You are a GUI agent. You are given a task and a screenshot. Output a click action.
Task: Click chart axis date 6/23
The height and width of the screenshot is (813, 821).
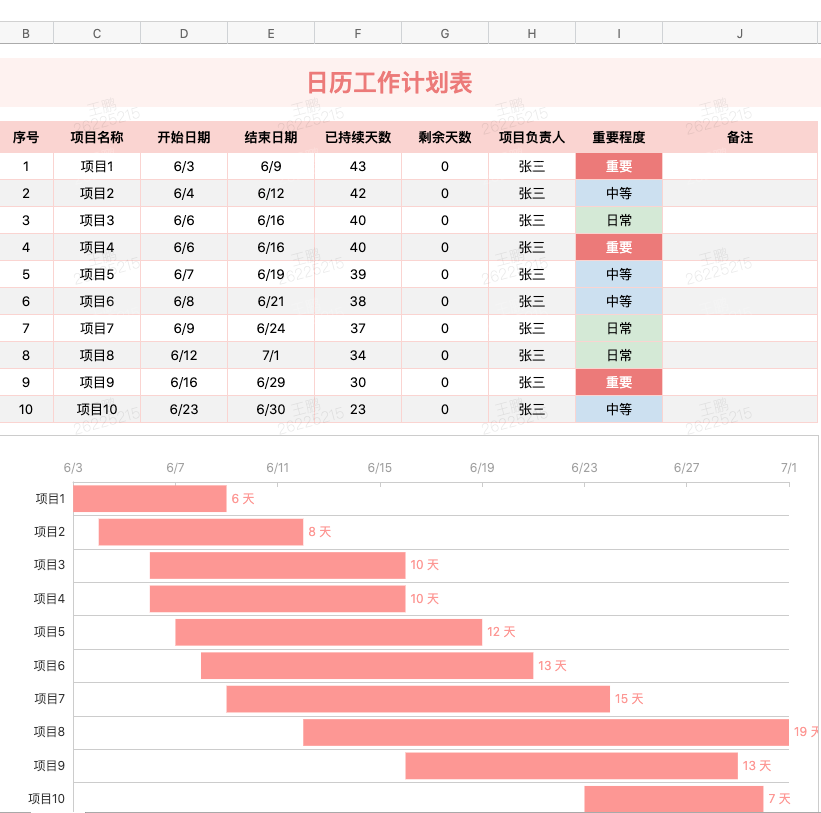click(x=584, y=467)
